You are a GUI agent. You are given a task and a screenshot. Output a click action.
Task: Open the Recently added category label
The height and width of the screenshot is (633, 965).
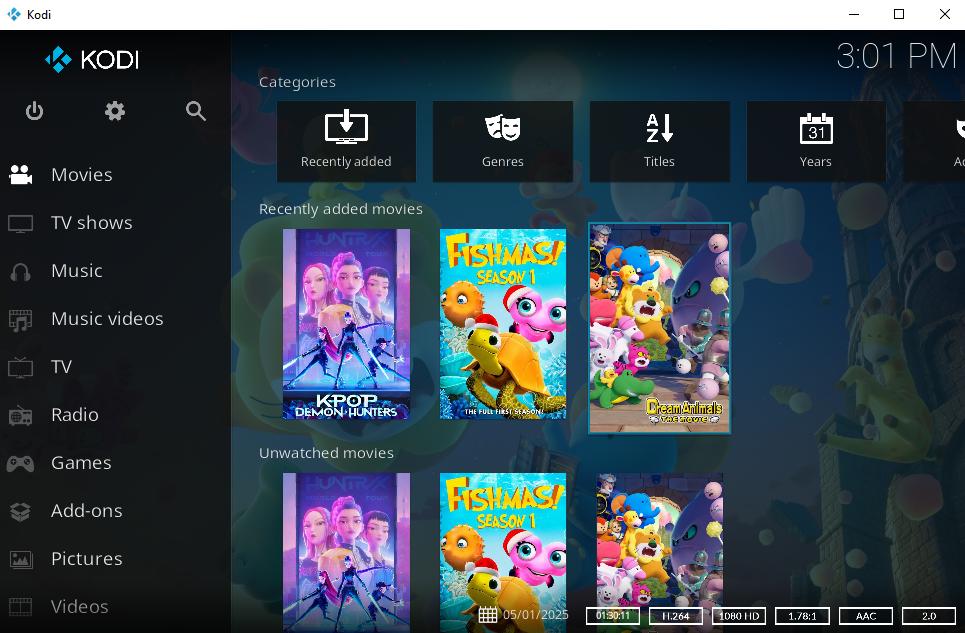346,162
